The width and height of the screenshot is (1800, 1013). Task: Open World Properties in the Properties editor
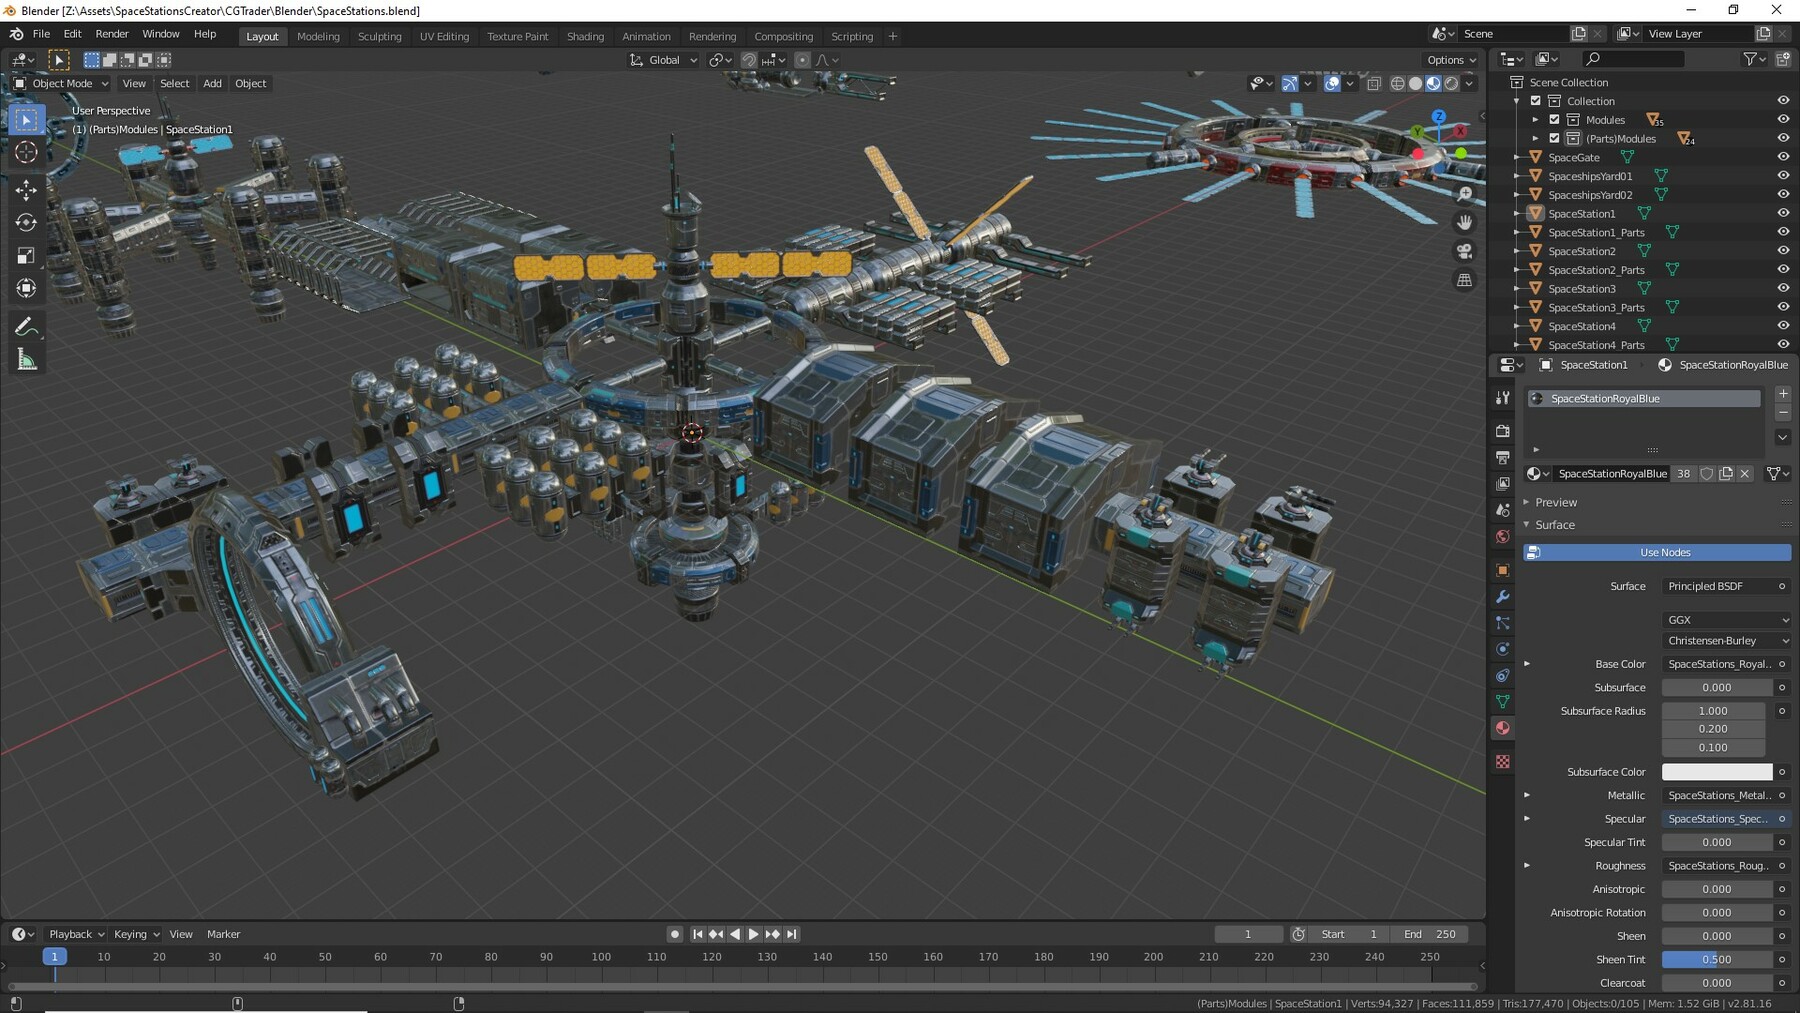(1503, 537)
